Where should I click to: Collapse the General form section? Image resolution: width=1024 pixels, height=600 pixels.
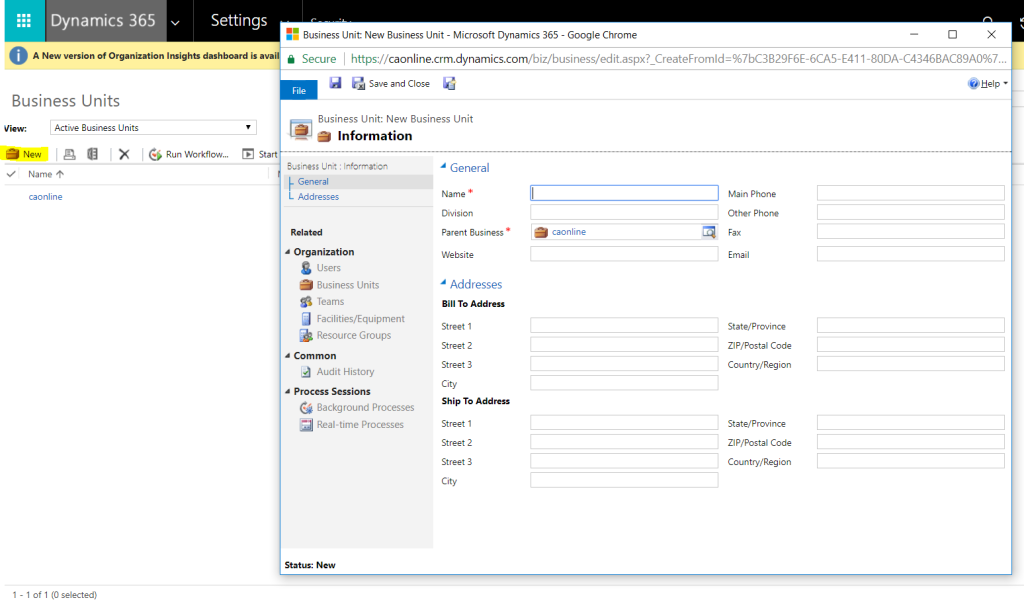pos(443,166)
